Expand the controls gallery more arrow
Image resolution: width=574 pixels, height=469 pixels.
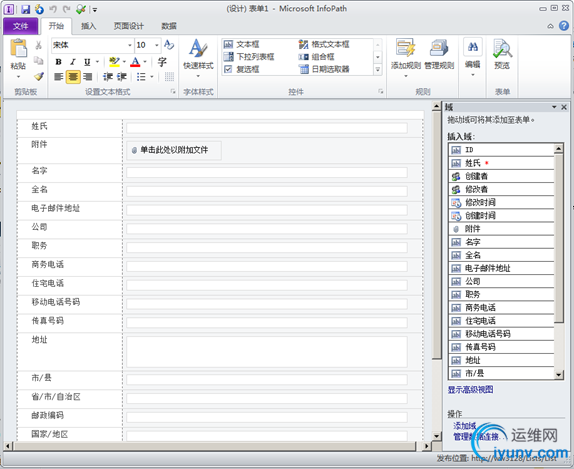[x=378, y=69]
